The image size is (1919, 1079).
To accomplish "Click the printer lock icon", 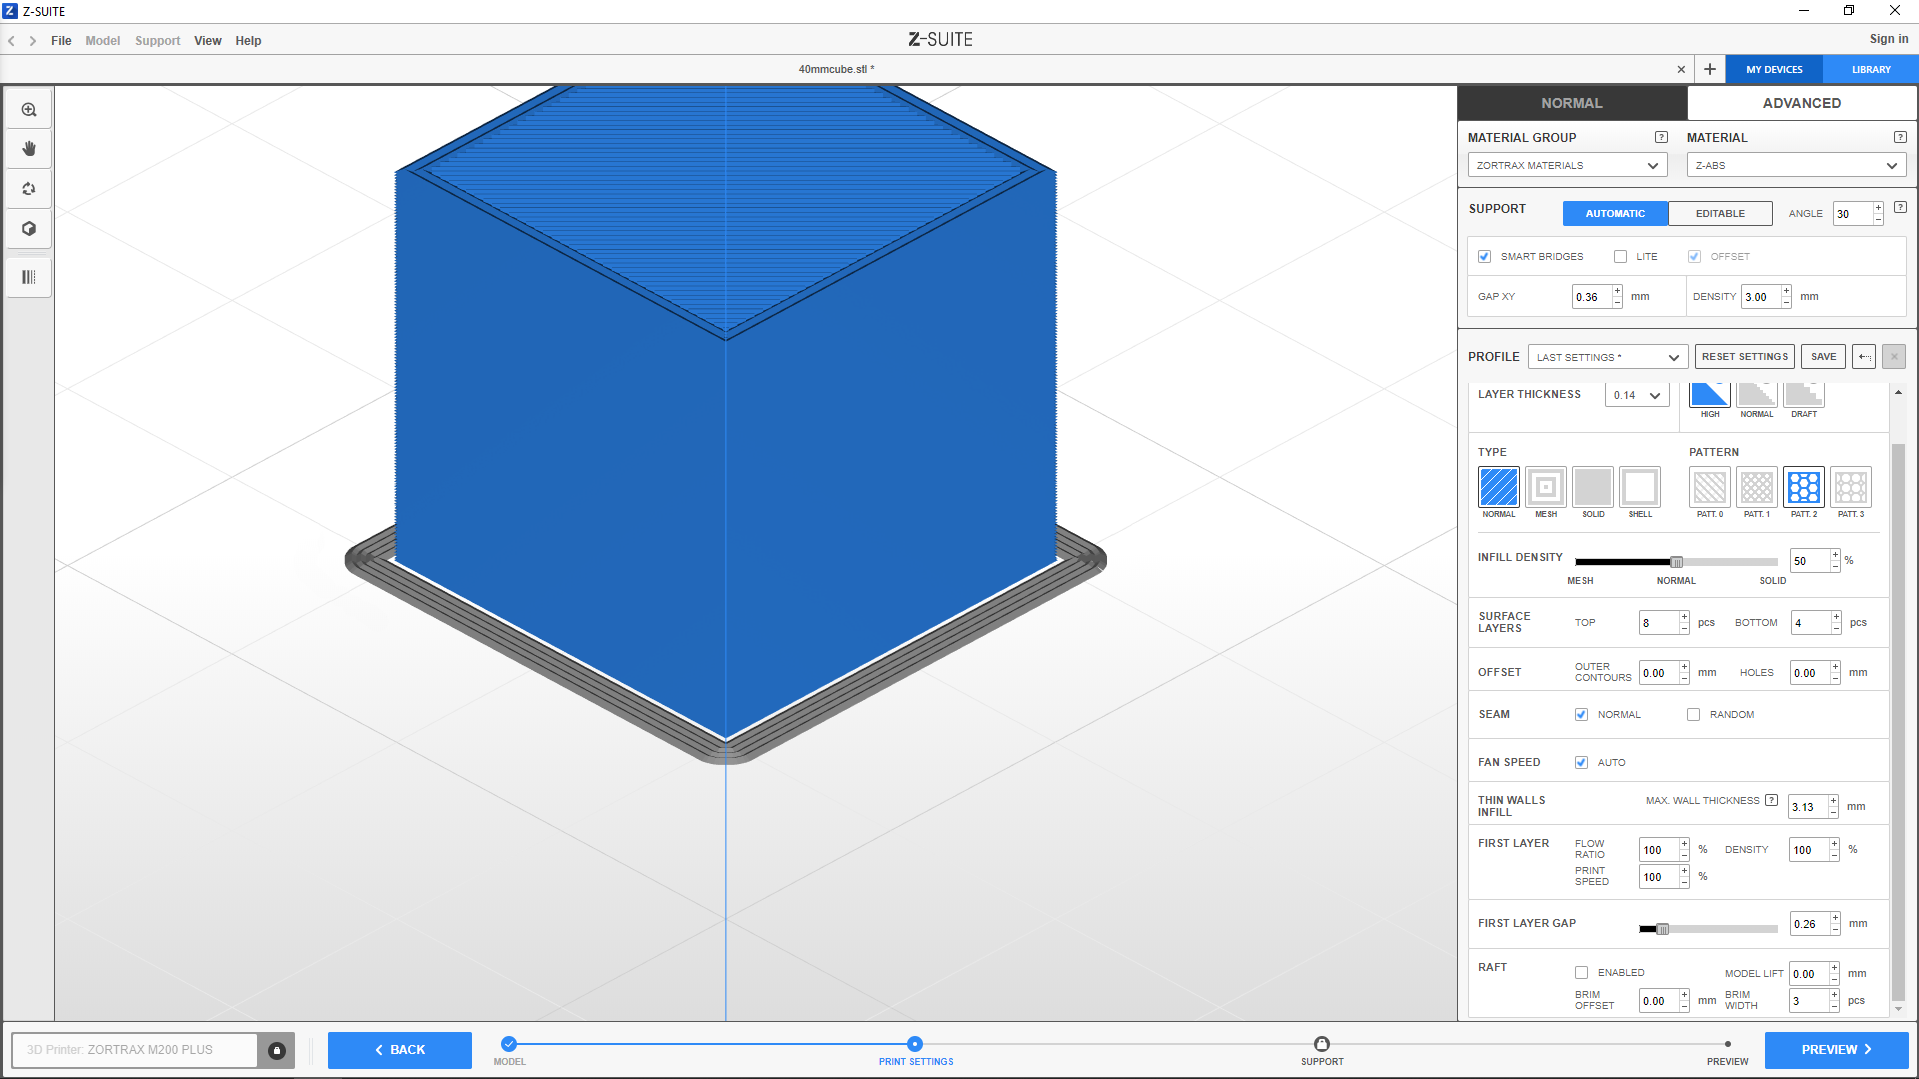I will coord(277,1050).
